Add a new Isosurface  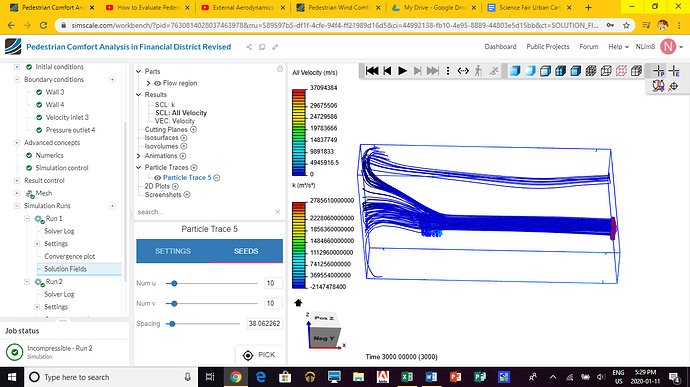pos(184,138)
